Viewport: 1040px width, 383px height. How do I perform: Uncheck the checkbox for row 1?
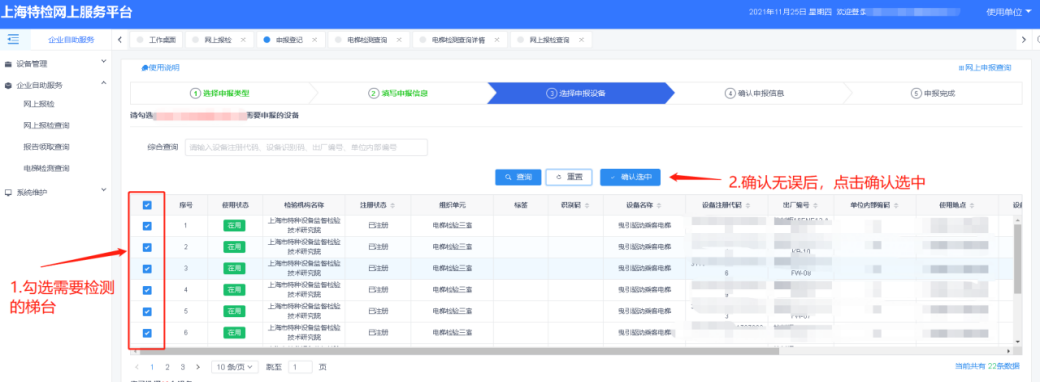[147, 226]
